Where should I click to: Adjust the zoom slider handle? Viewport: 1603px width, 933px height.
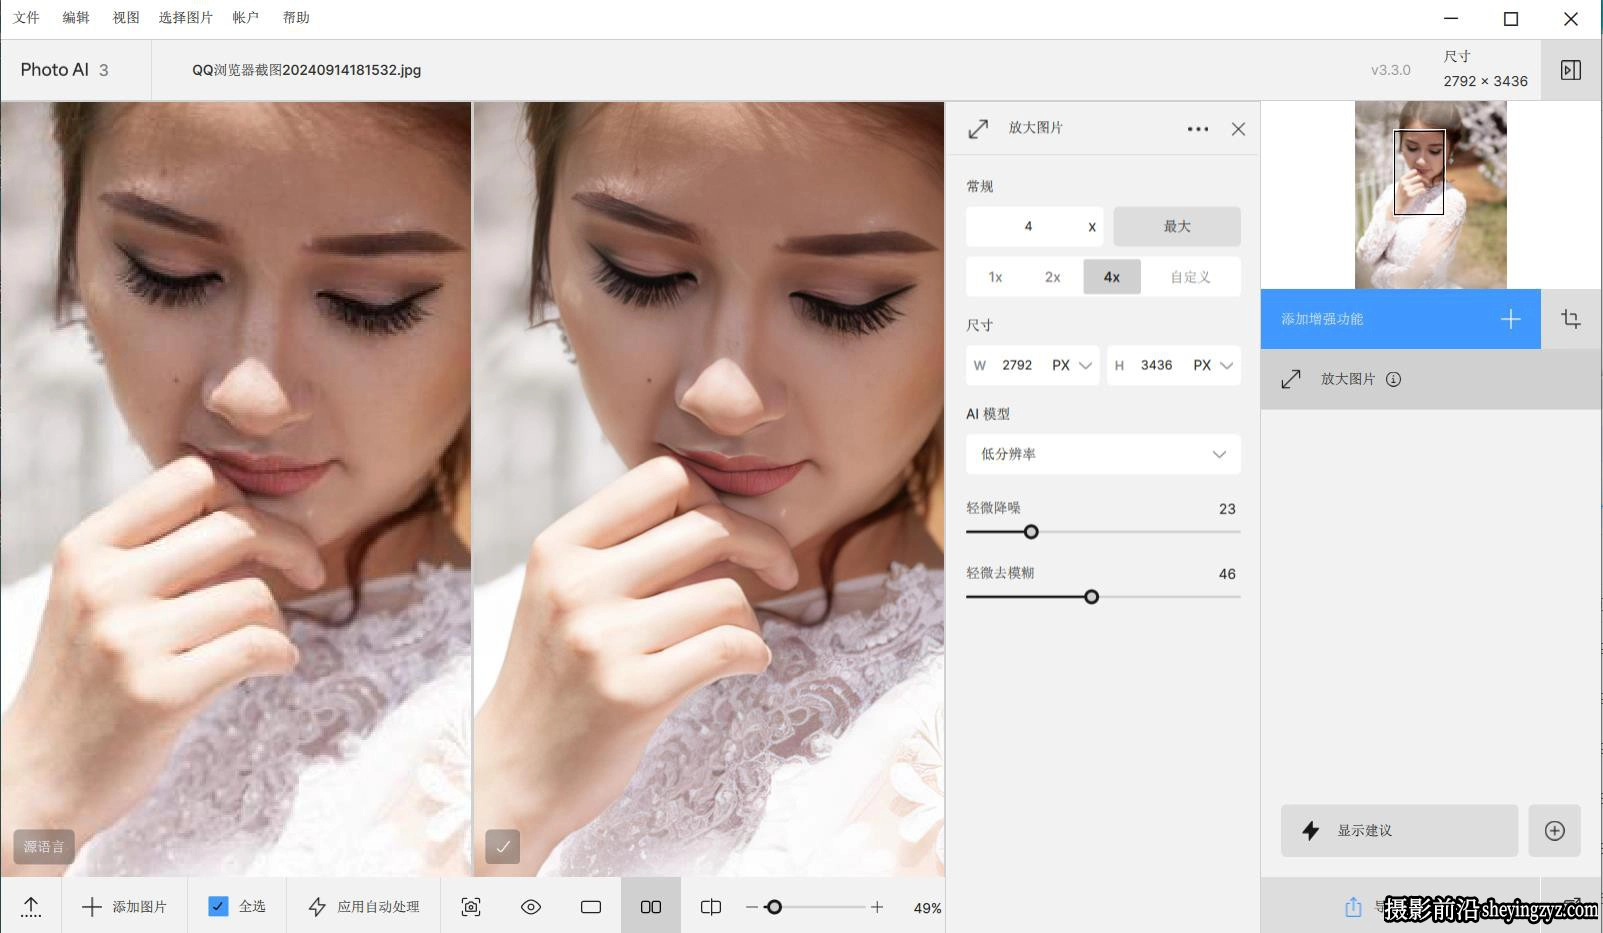pyautogui.click(x=774, y=907)
